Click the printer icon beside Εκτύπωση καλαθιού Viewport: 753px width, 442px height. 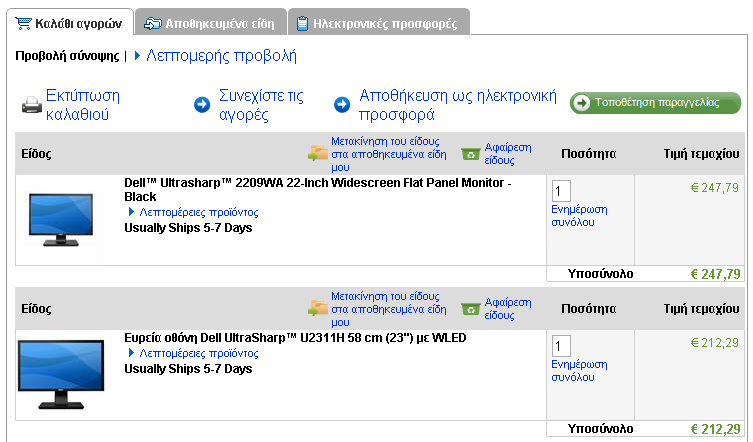click(x=32, y=105)
